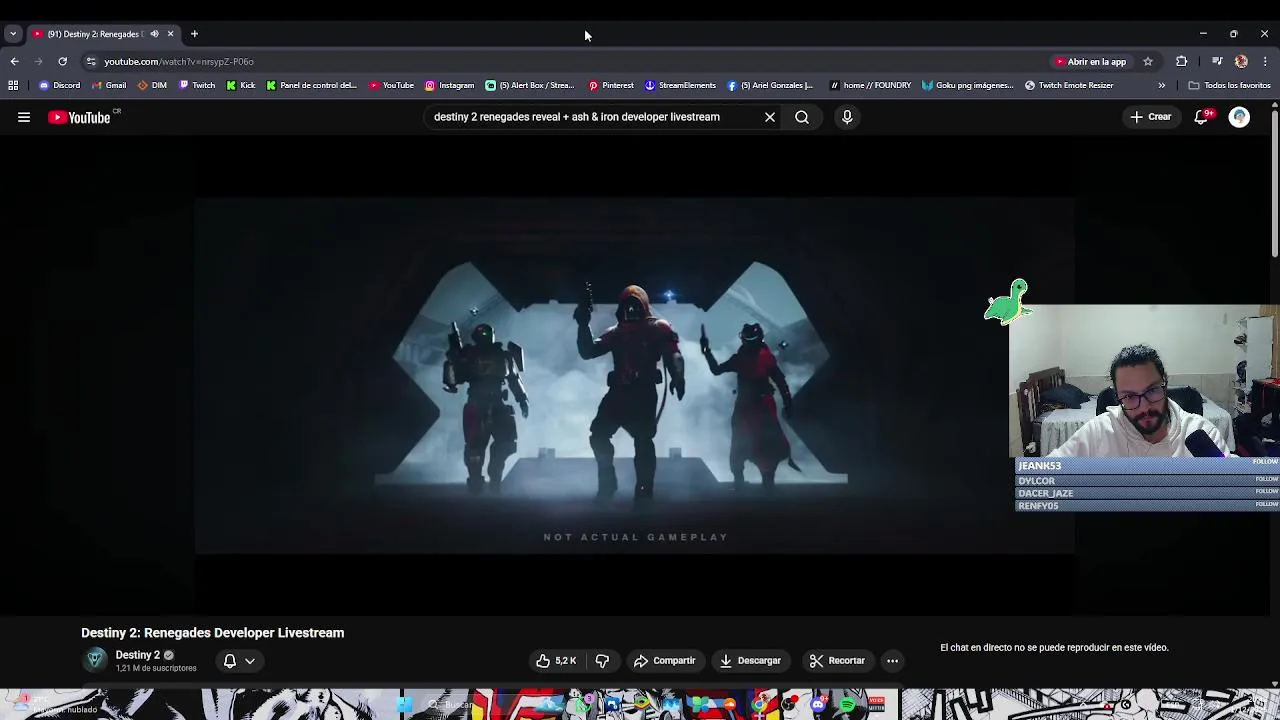Clip the video with Recortar
Image resolution: width=1280 pixels, height=720 pixels.
(x=837, y=660)
